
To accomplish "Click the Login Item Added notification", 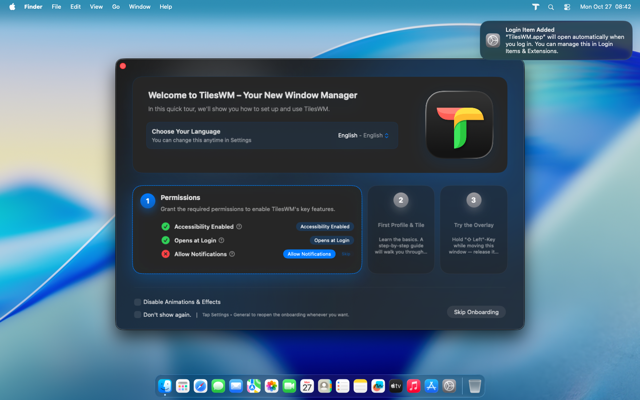I will (556, 40).
